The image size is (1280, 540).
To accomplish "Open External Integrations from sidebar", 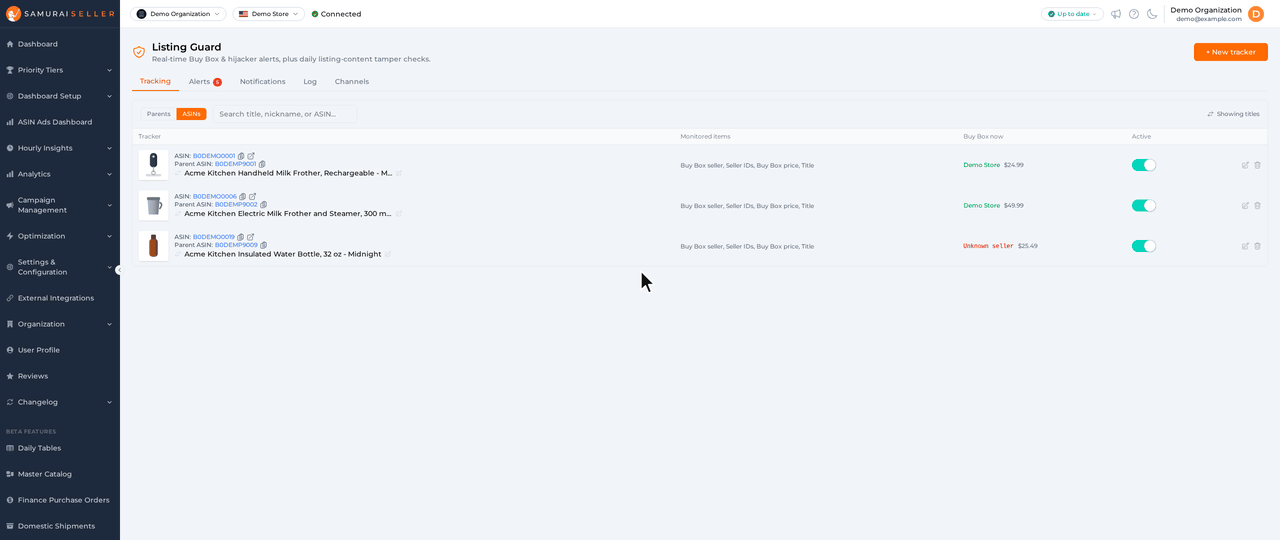I will pos(60,298).
